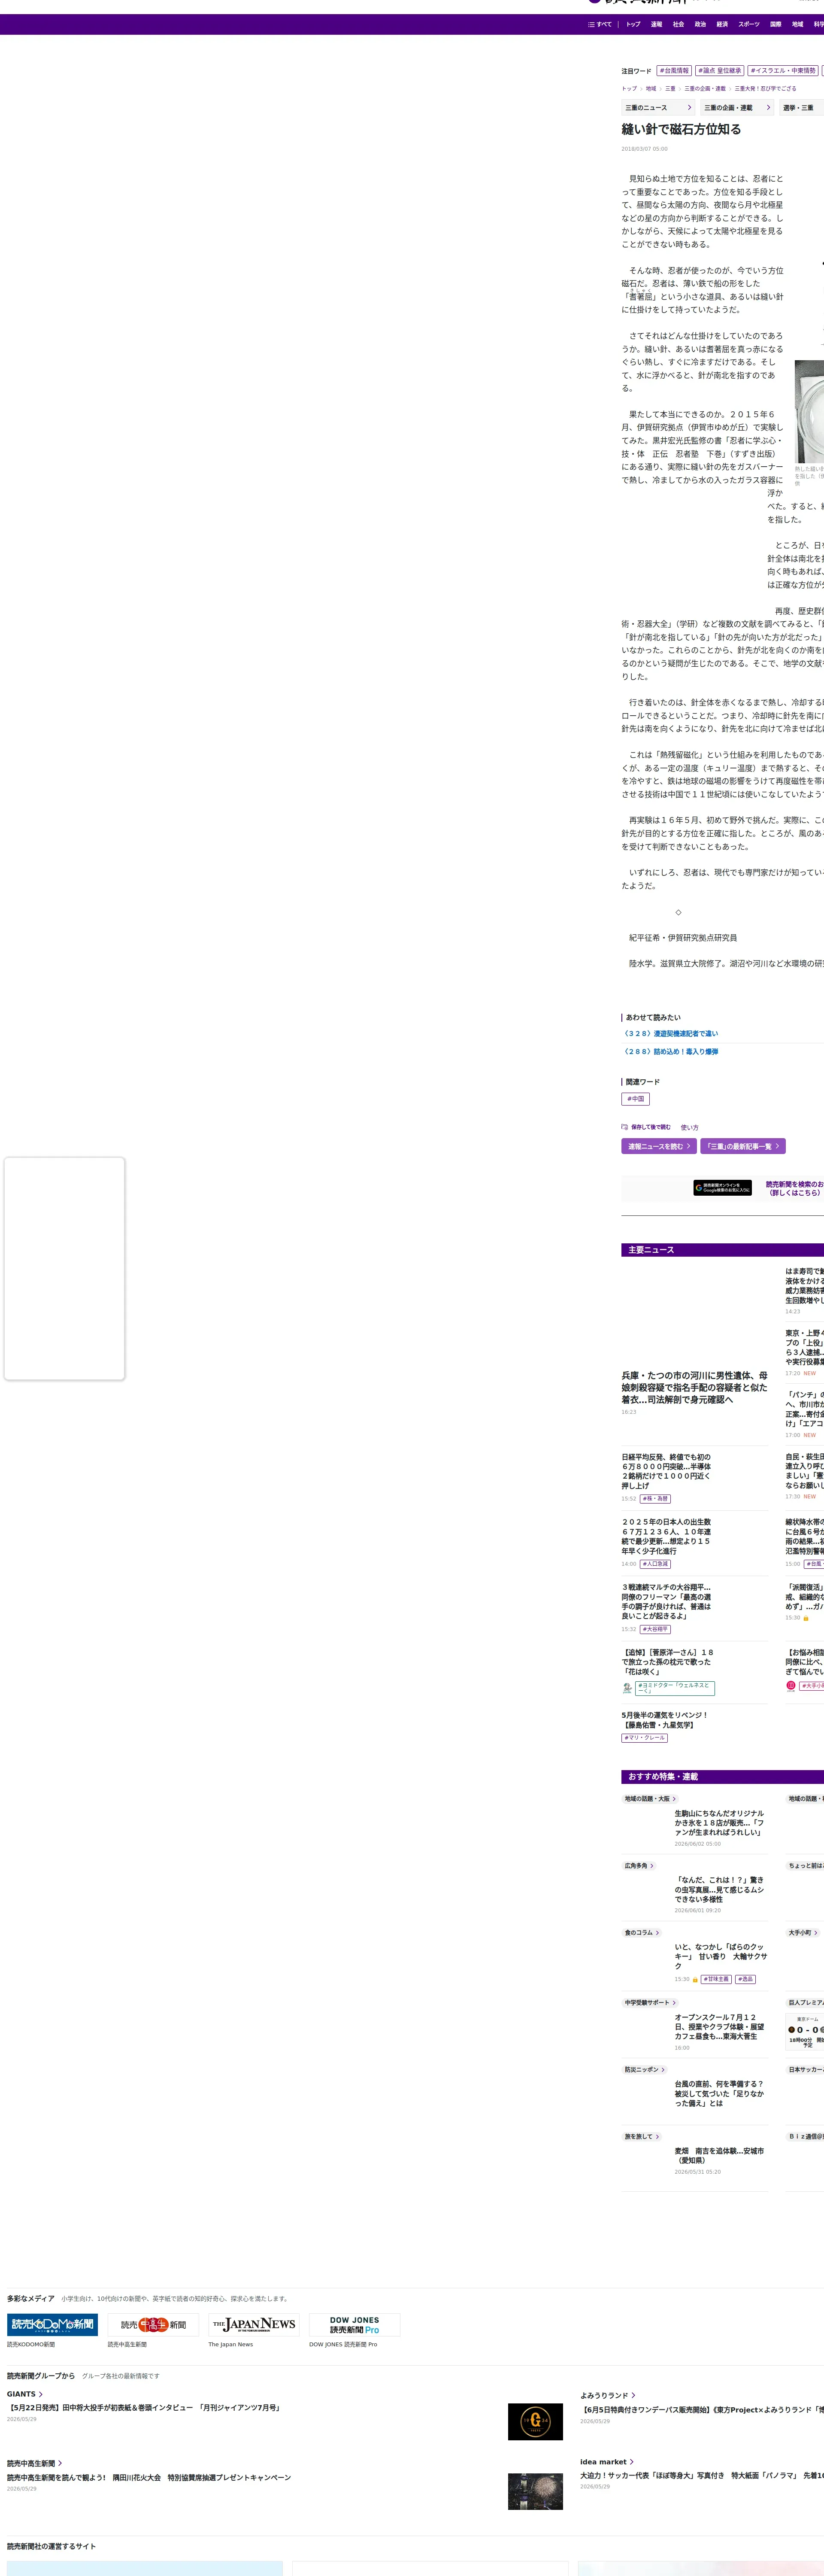Go to the 政治 section
Screen dimensions: 824x2576
(700, 24)
